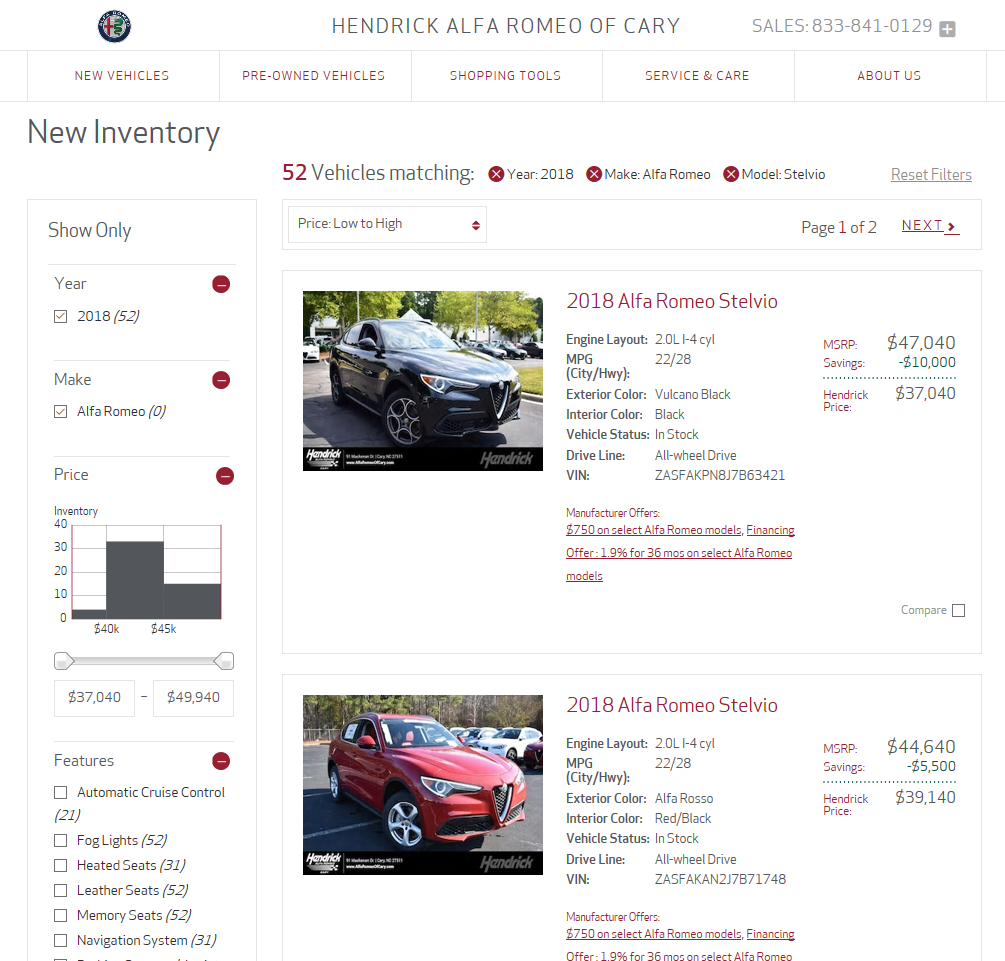Screen dimensions: 1005x961
Task: Remove the Year: 2018 filter
Action: (x=495, y=174)
